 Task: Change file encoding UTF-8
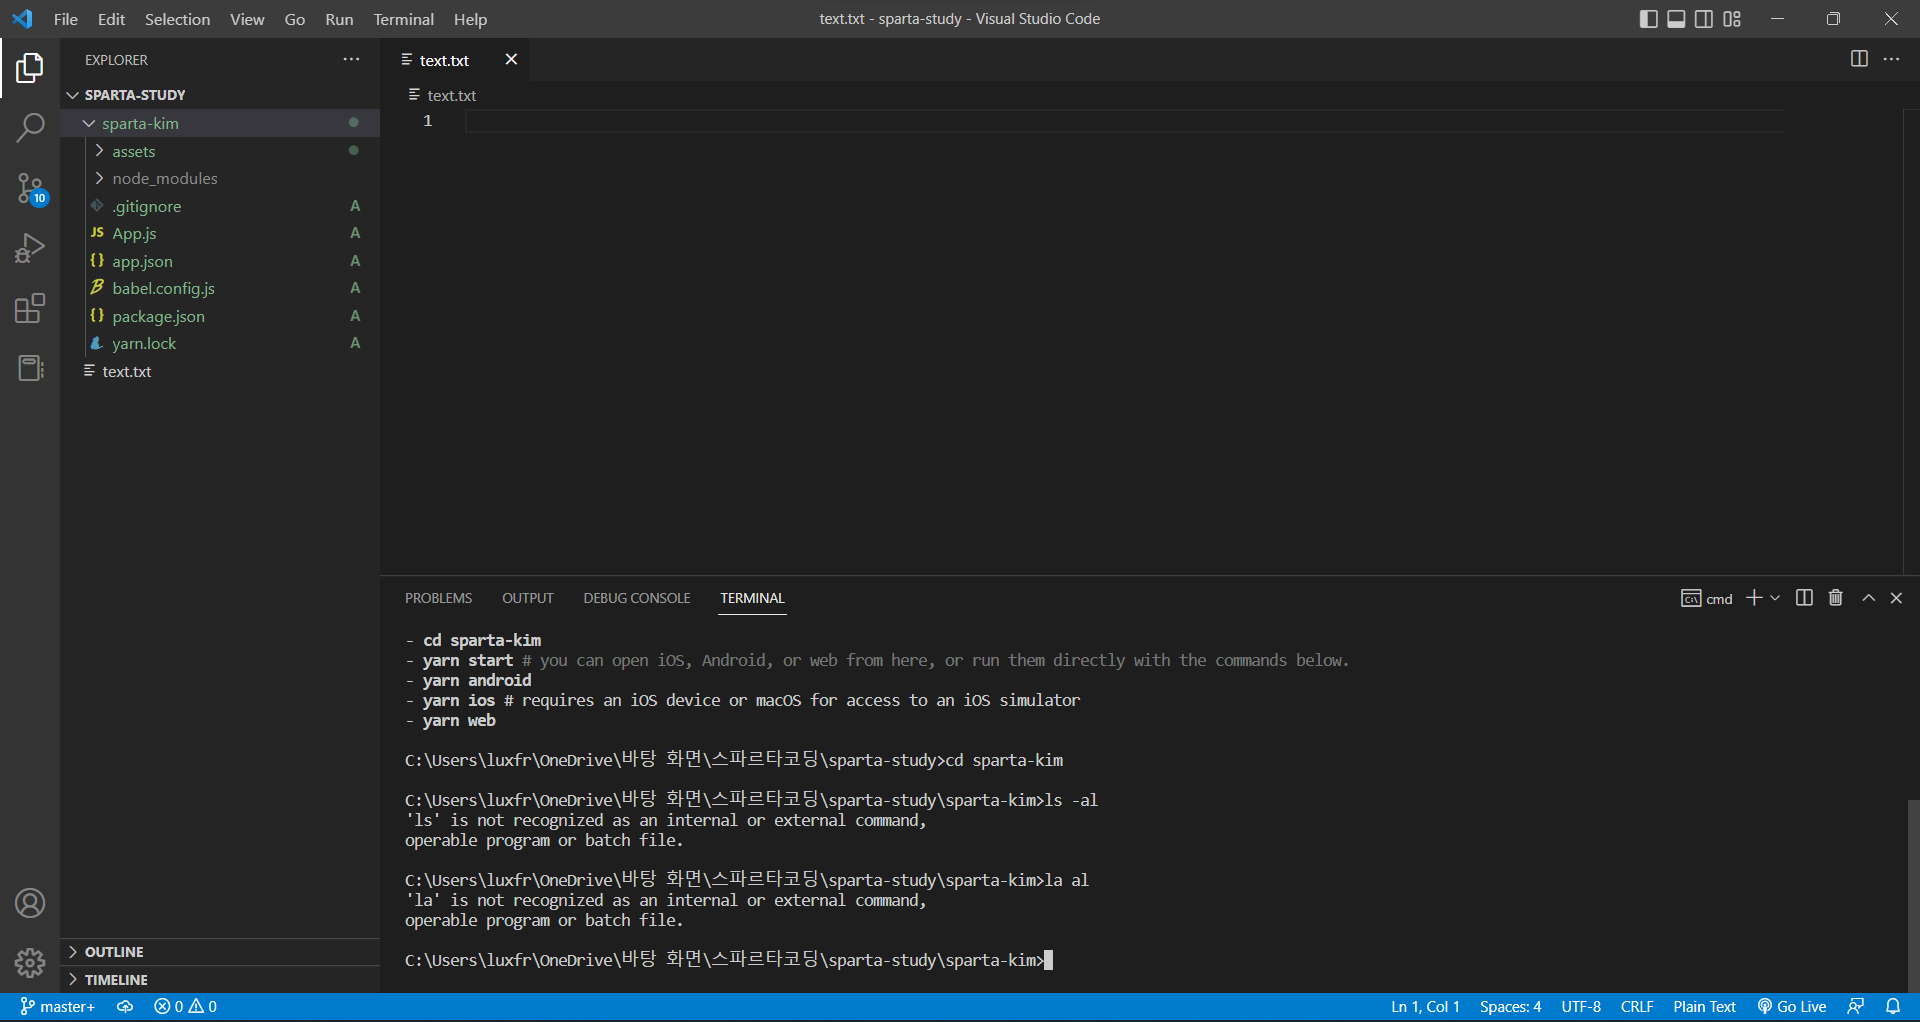1581,1007
